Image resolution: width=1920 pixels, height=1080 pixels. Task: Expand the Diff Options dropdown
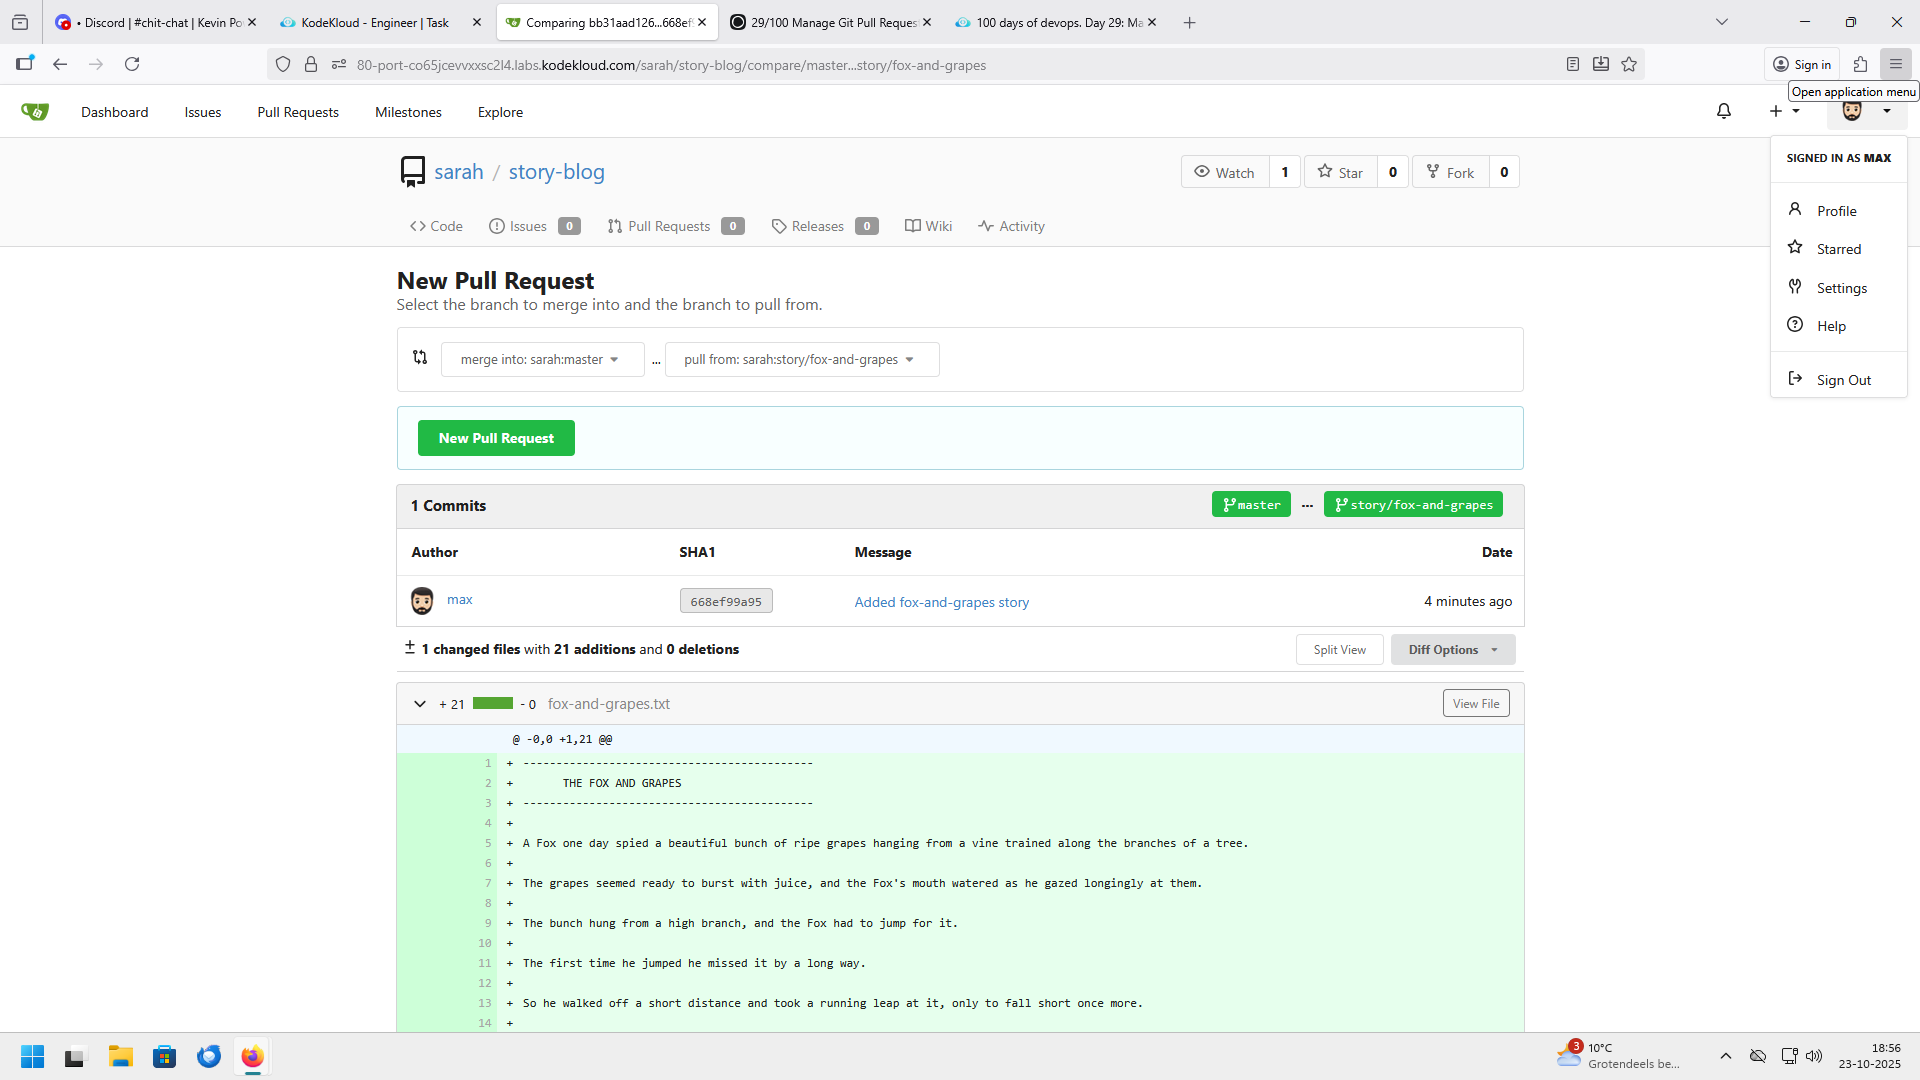tap(1452, 650)
